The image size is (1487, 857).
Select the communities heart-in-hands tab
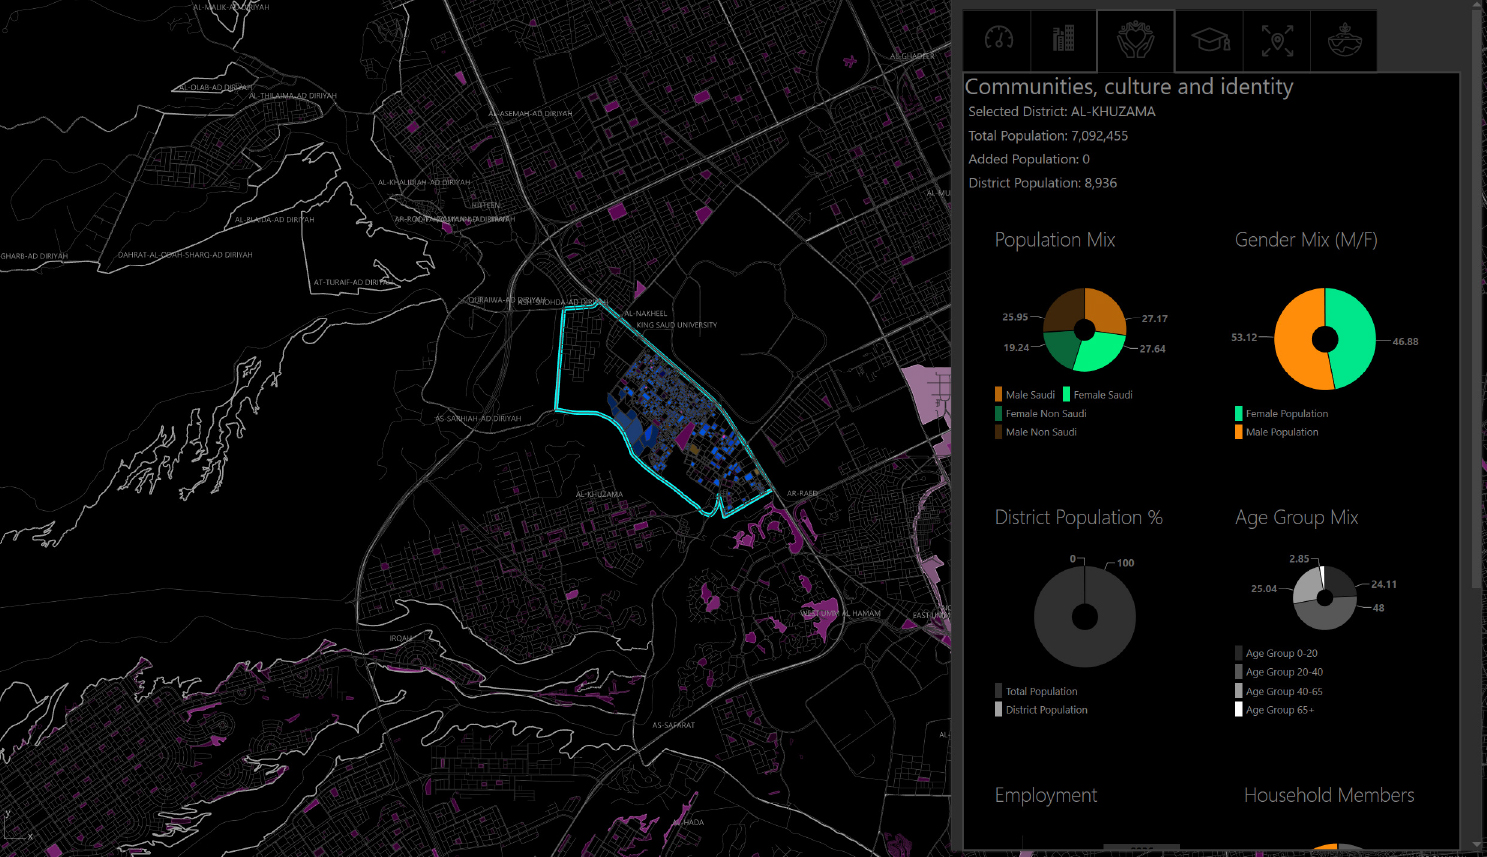coord(1135,40)
